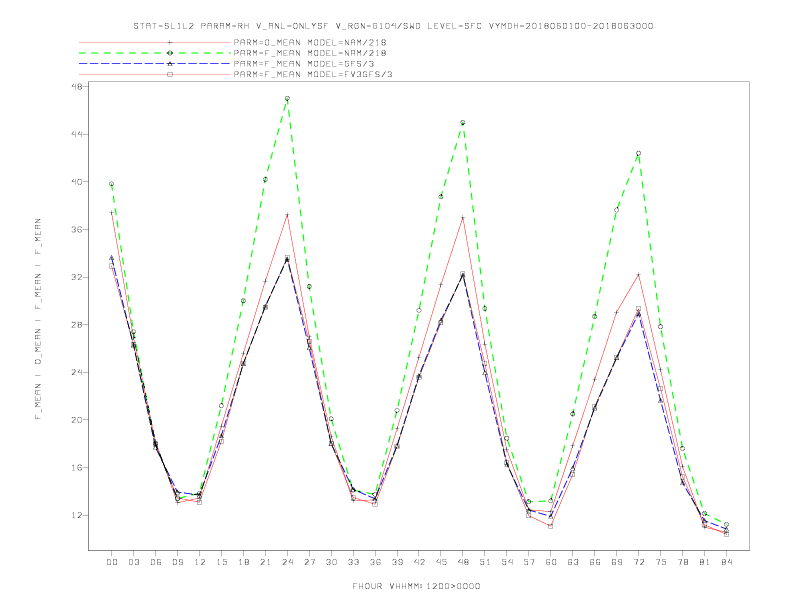Screen dimensions: 792x612
Task: Select legend entry PARM=F_MEAN MODEL=FV3GFS/3
Action: pos(313,74)
